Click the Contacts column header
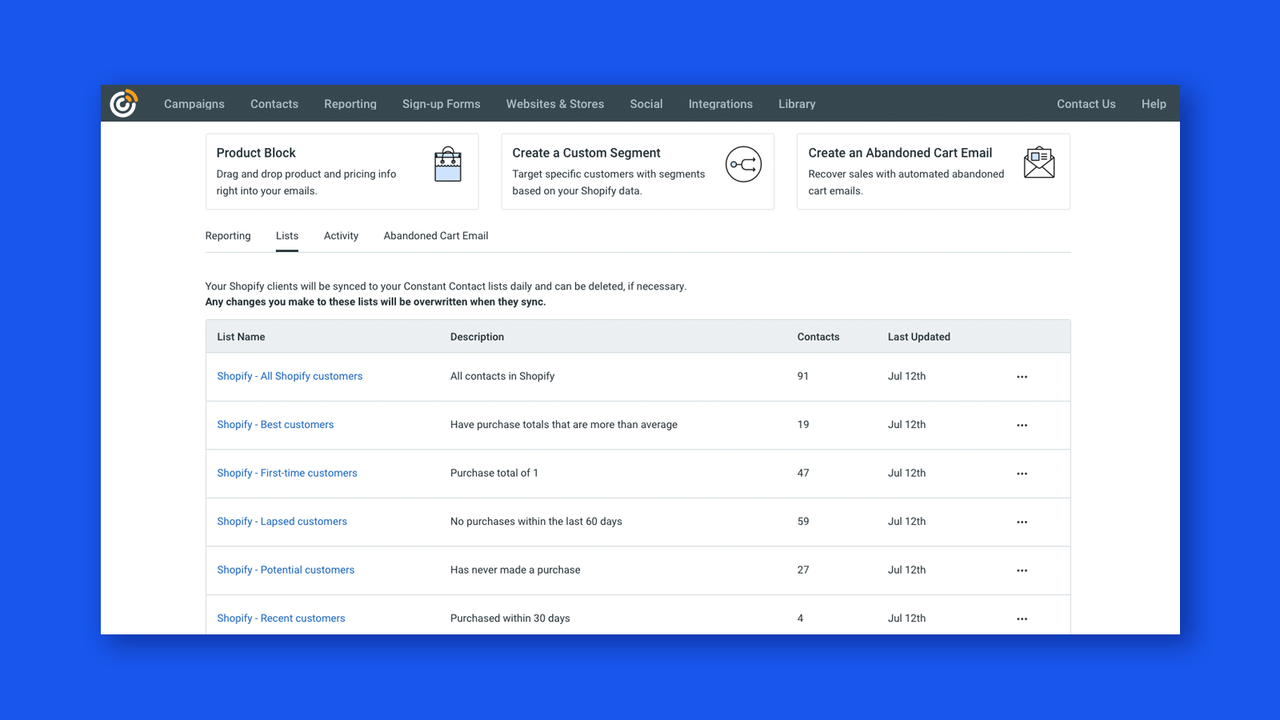Image resolution: width=1280 pixels, height=720 pixels. 818,337
